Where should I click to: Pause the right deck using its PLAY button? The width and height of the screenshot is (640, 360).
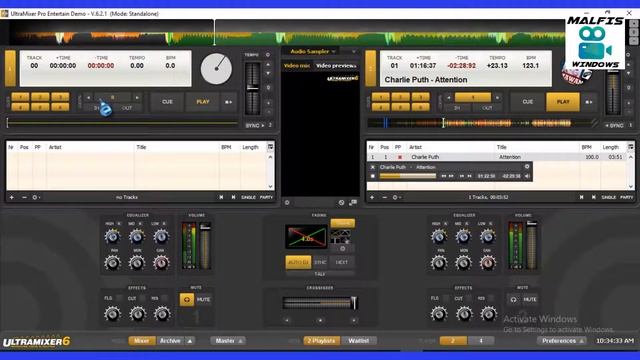tap(563, 102)
